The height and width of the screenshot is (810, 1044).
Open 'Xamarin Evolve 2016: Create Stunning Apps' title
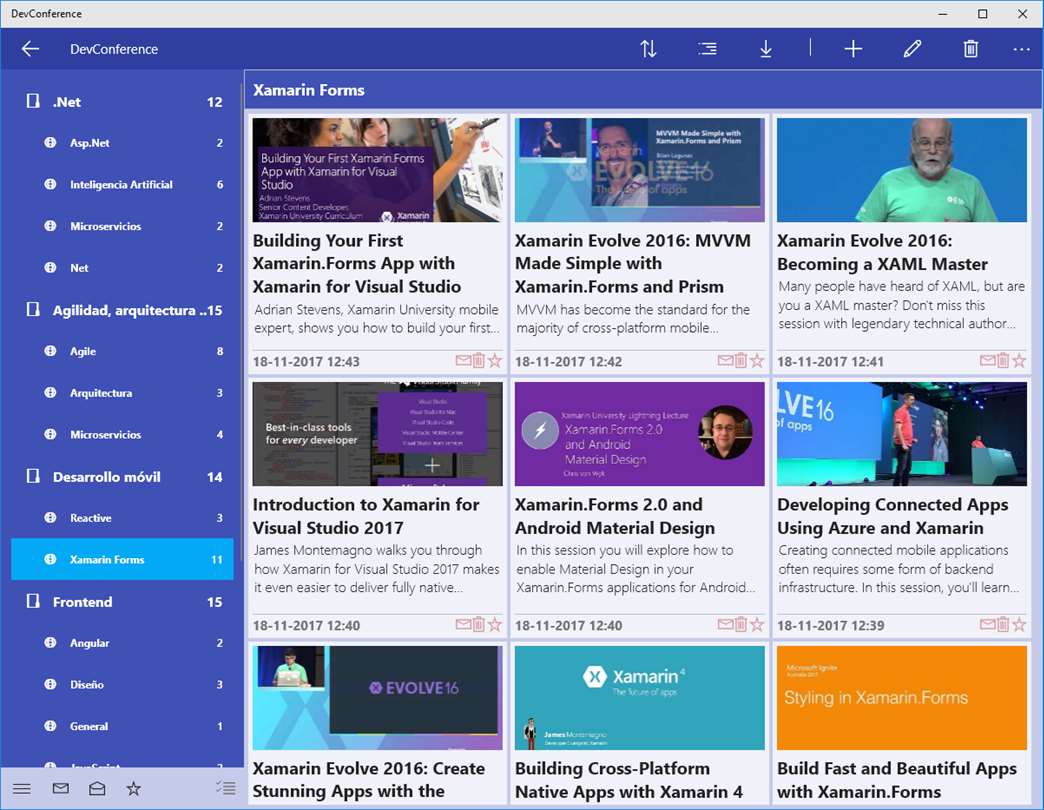(x=369, y=779)
